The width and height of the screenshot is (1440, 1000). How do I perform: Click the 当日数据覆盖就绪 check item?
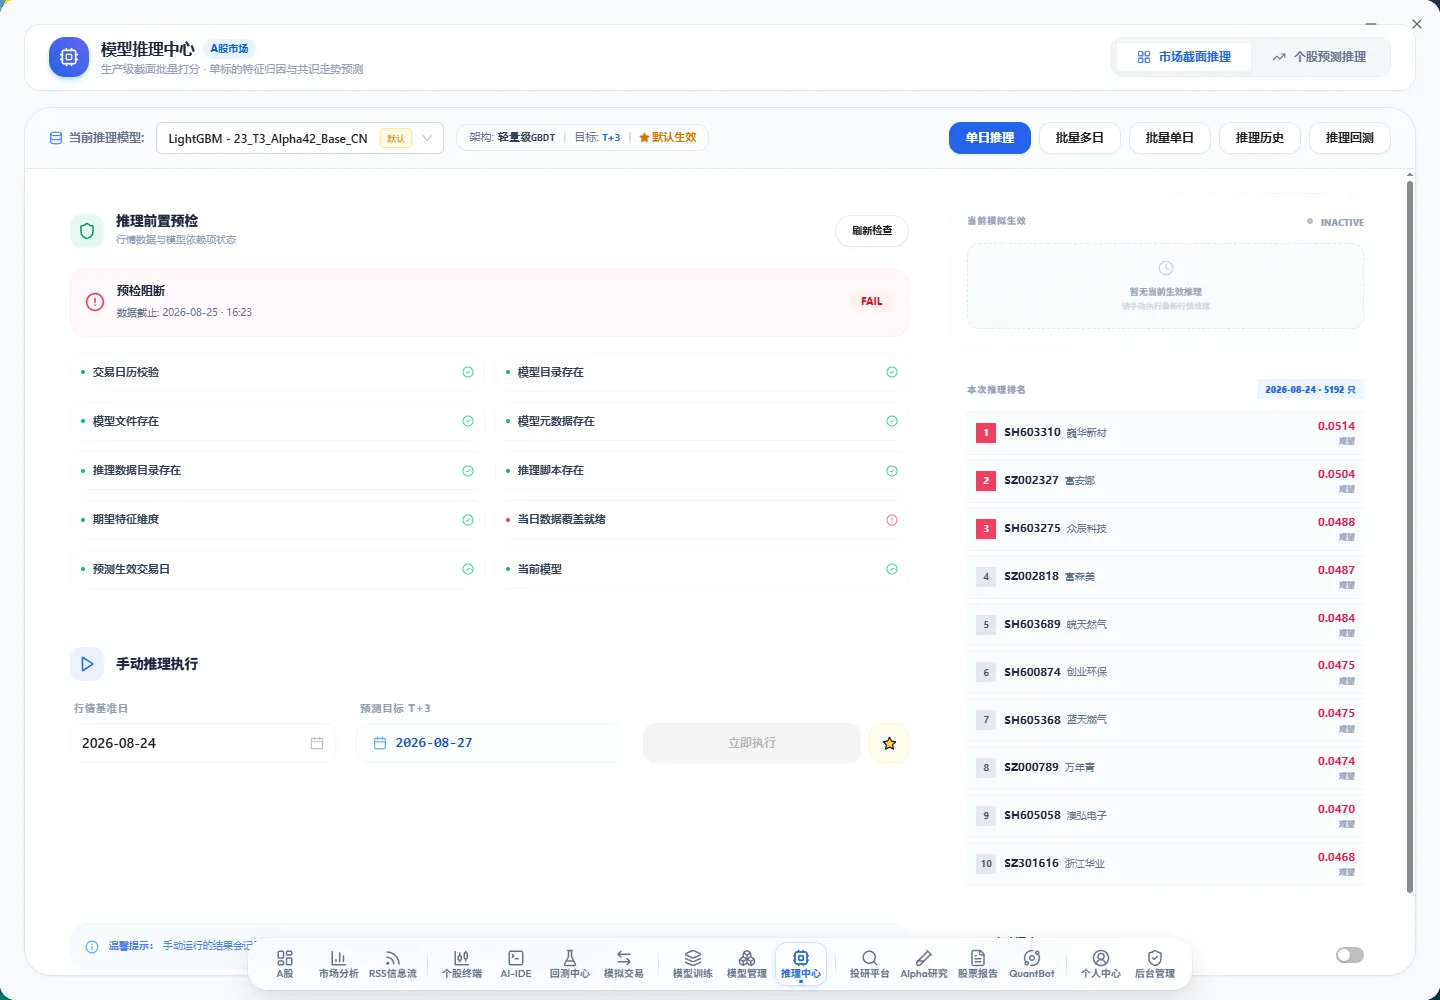(x=702, y=520)
